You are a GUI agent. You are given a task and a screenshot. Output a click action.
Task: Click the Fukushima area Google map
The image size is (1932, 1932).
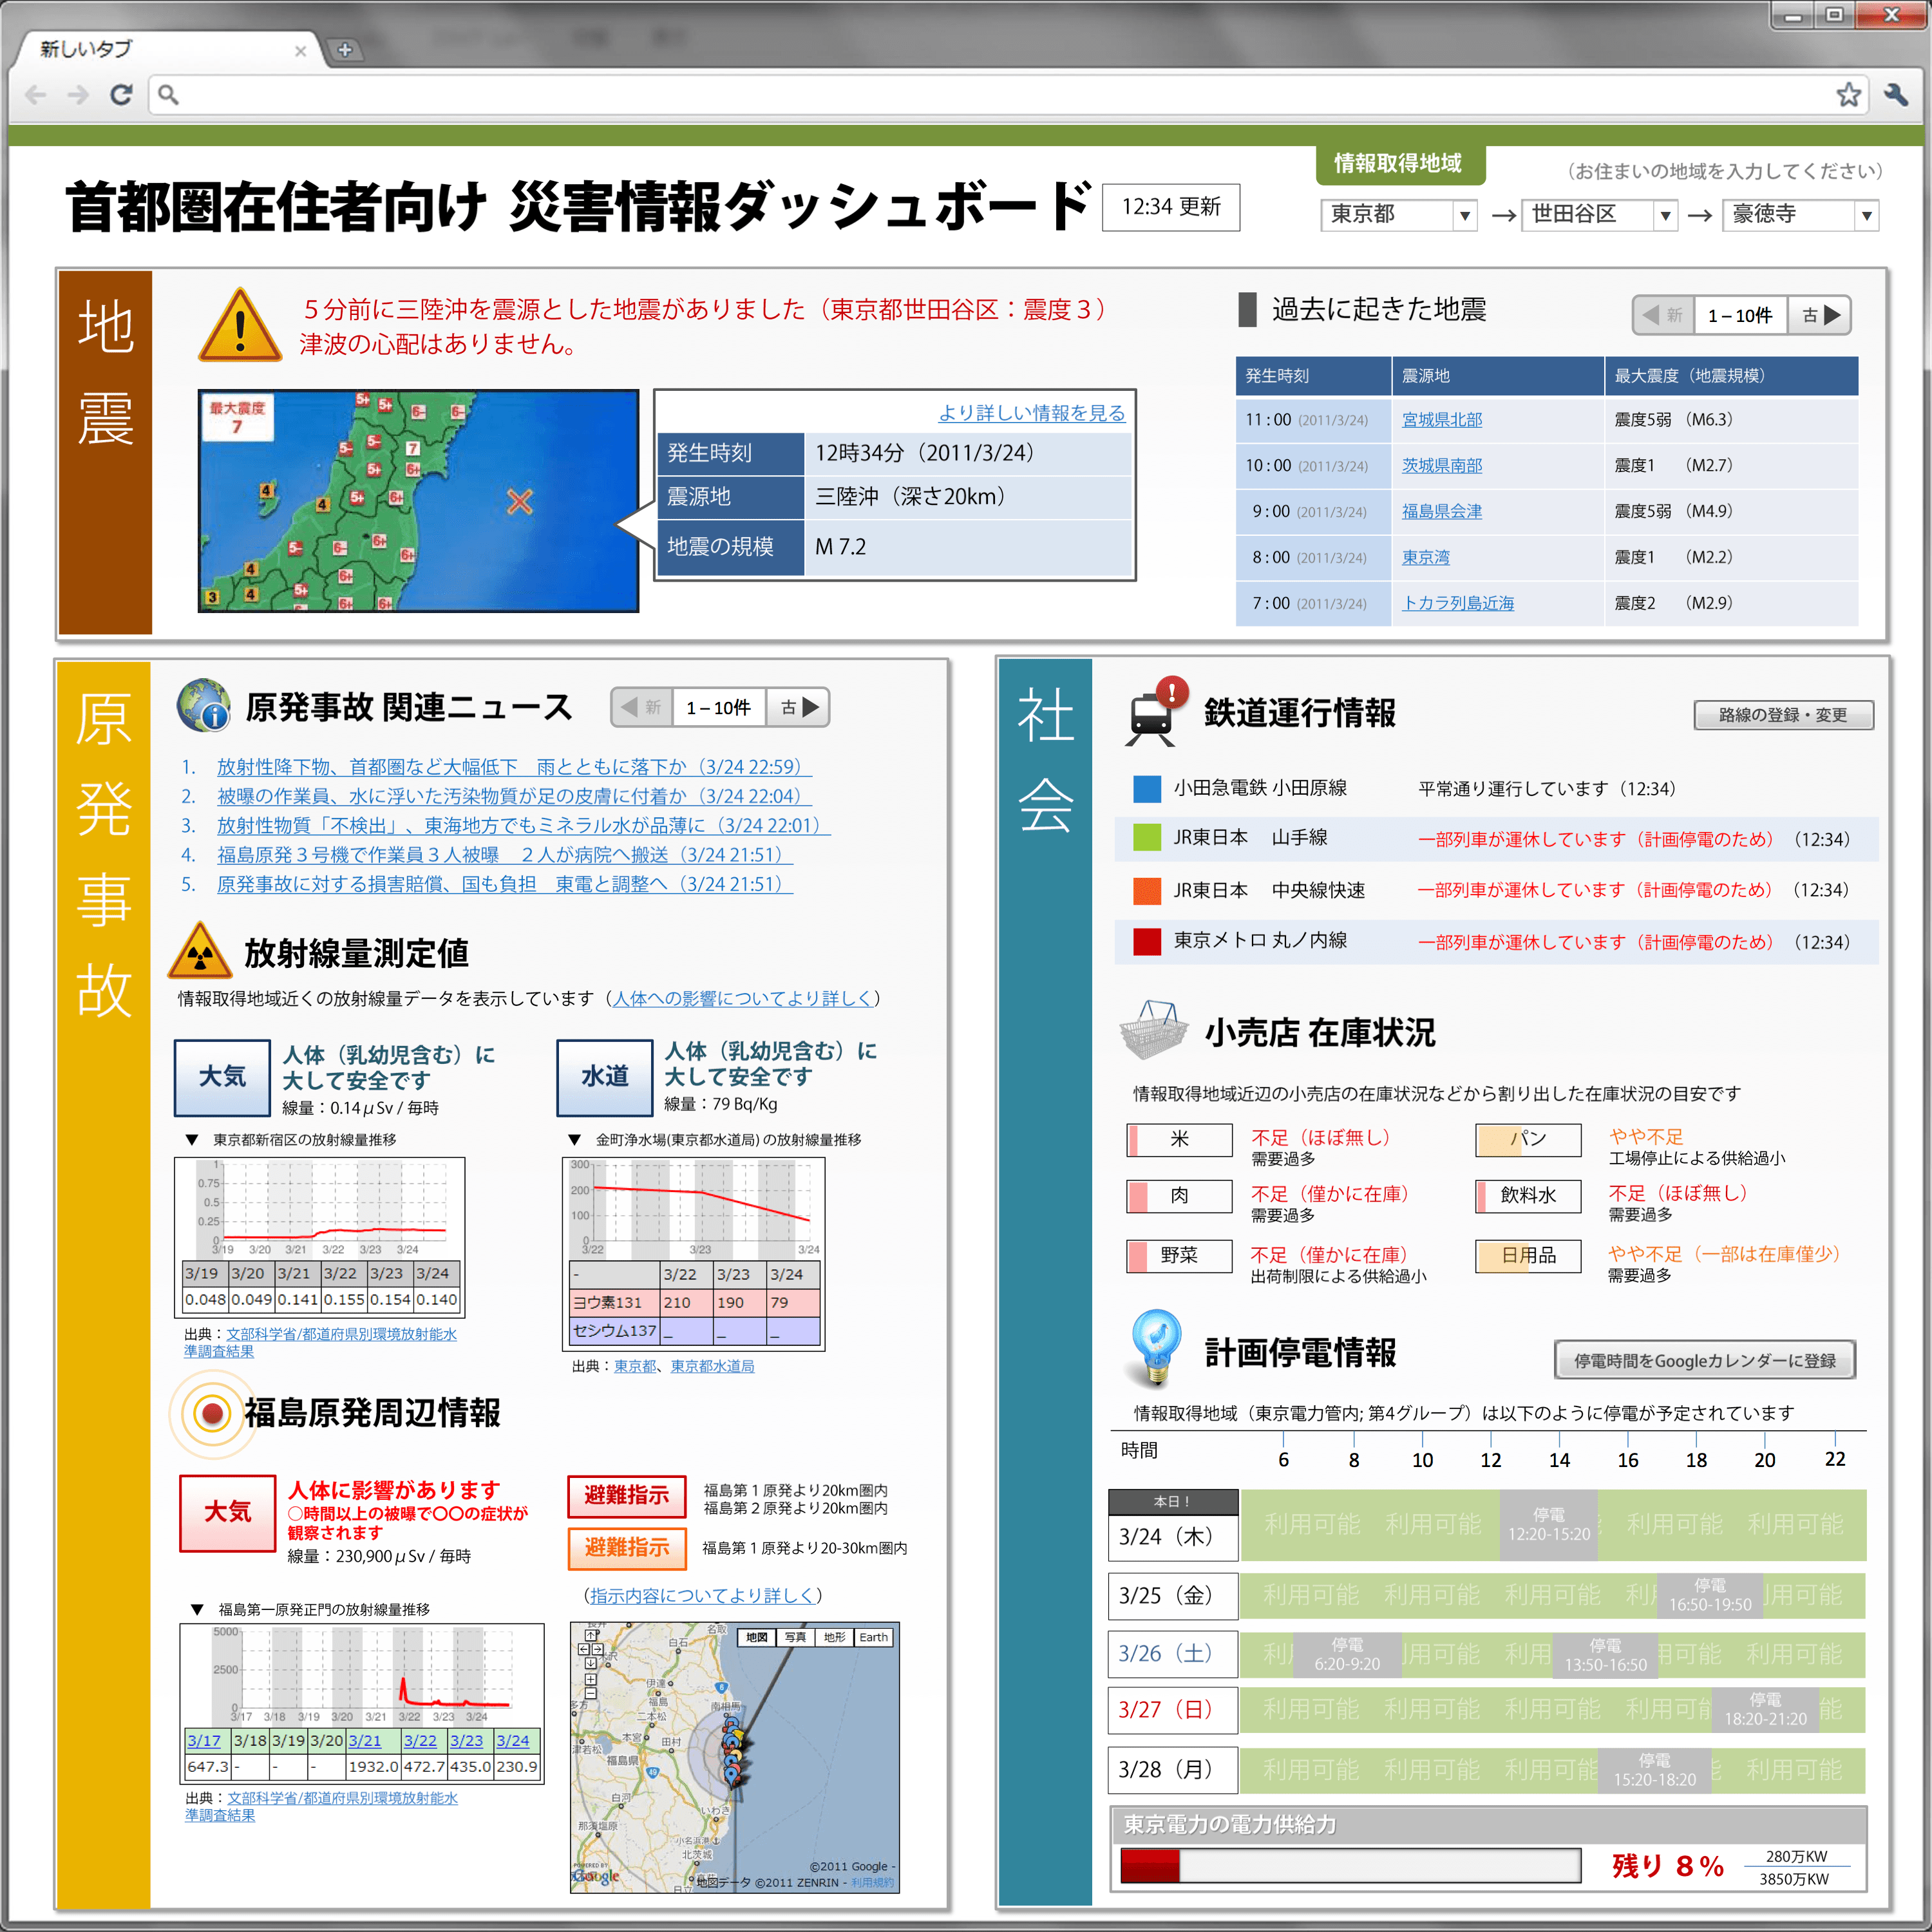coord(735,1757)
